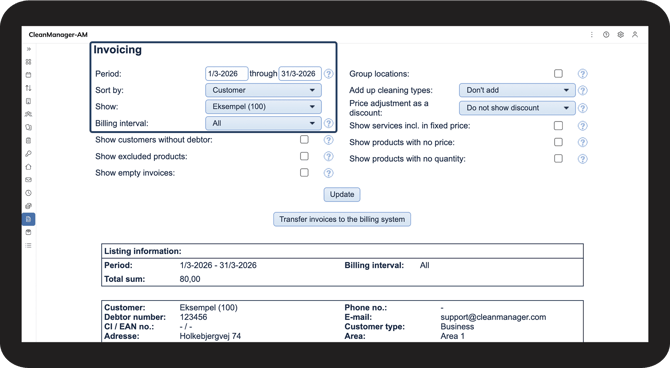The image size is (670, 368).
Task: Click help icon for Show customers without debtor
Action: [328, 140]
